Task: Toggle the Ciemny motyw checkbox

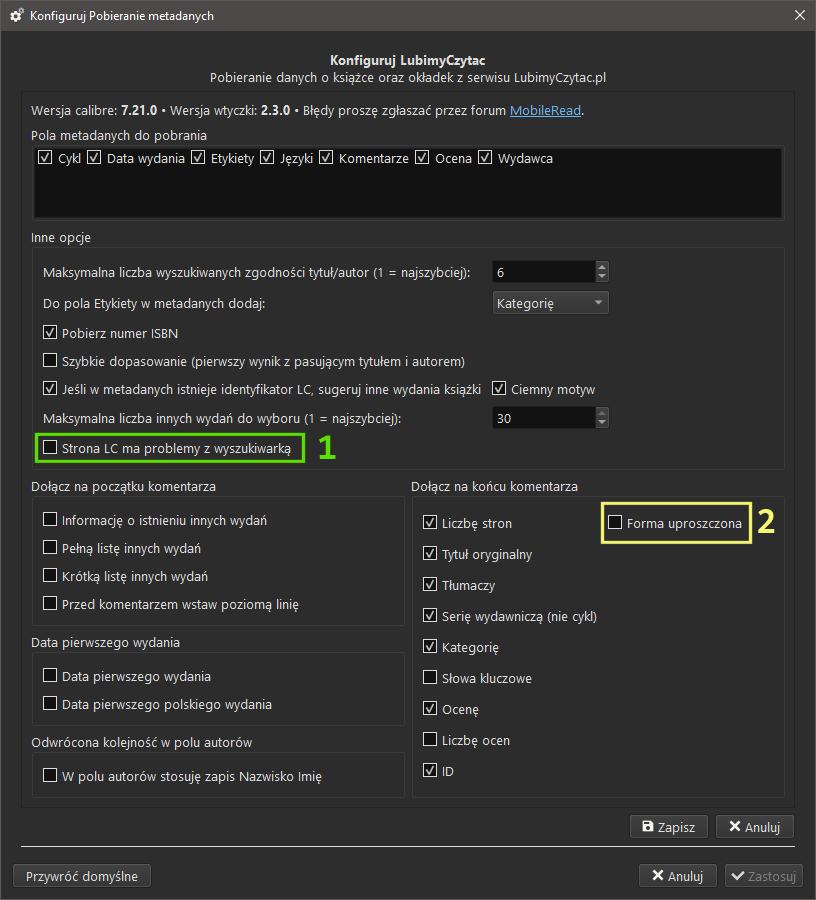Action: click(500, 389)
